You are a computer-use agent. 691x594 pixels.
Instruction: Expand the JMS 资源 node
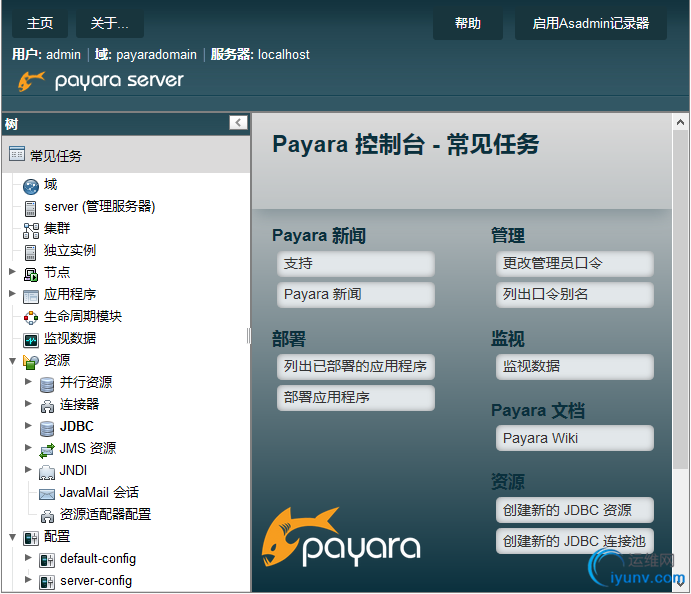(x=28, y=447)
